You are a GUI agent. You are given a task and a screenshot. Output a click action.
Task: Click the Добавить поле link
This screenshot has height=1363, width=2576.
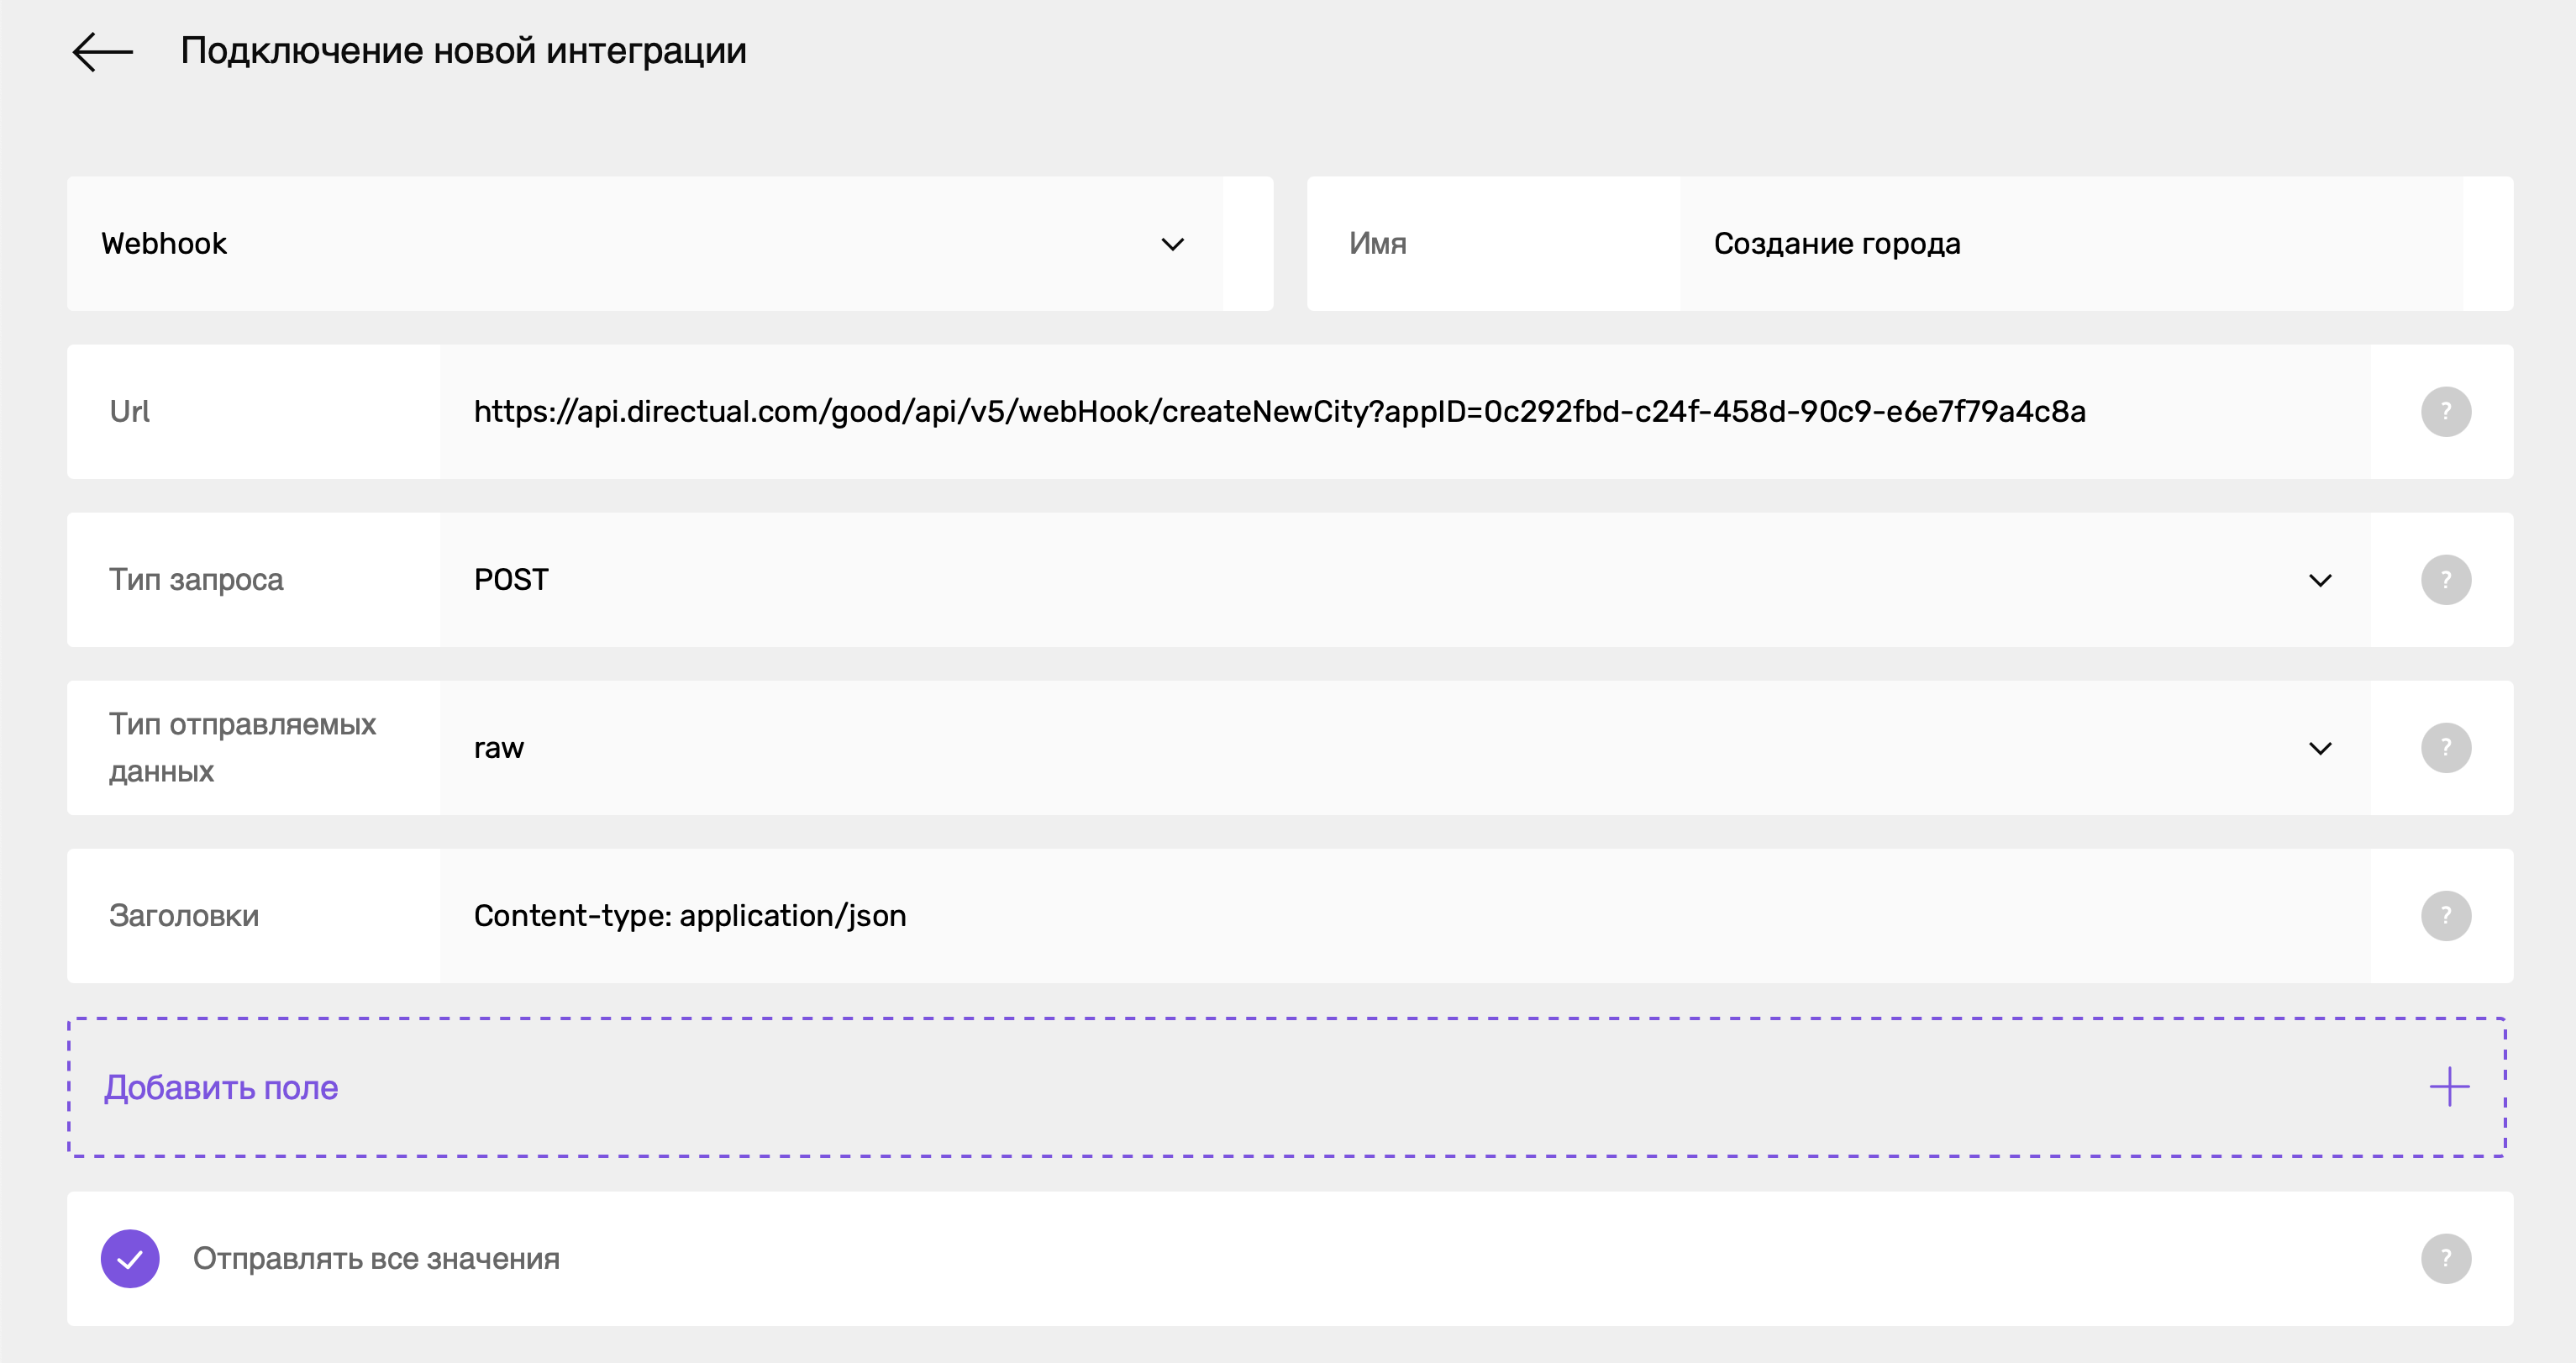(x=221, y=1087)
